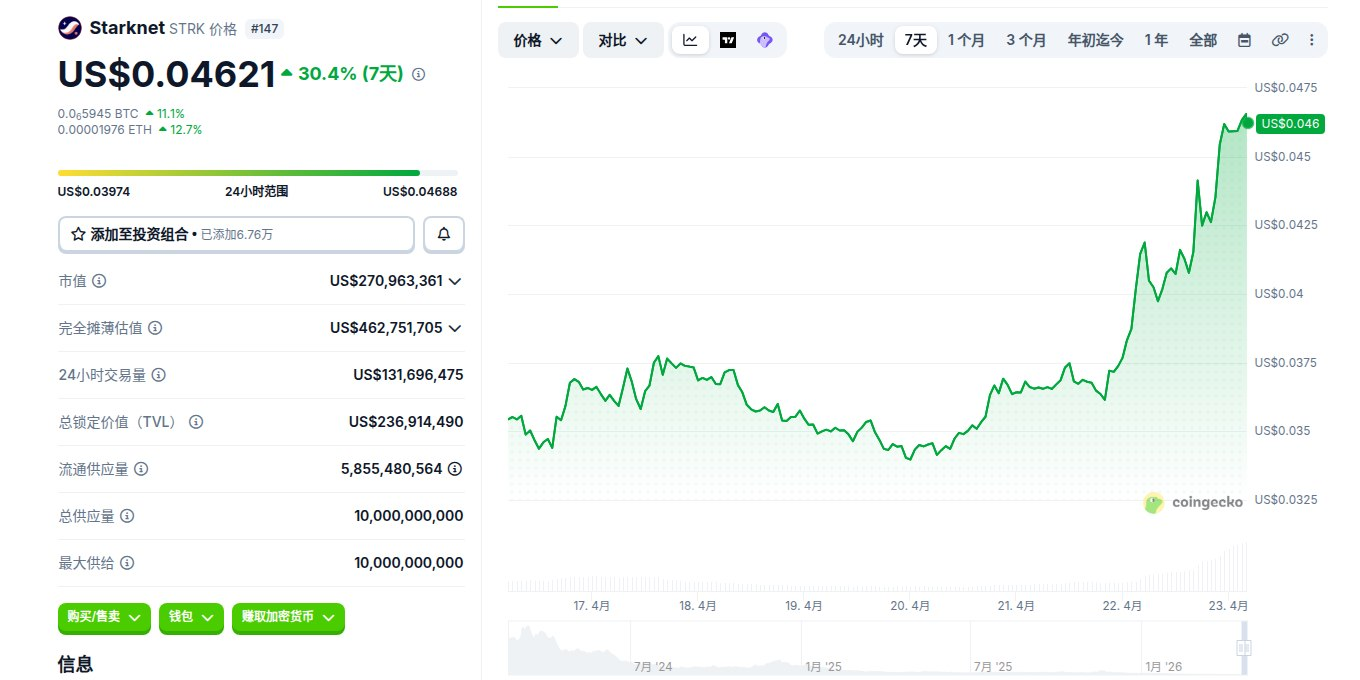
Task: Select the 年初迄今 time range
Action: 1095,40
